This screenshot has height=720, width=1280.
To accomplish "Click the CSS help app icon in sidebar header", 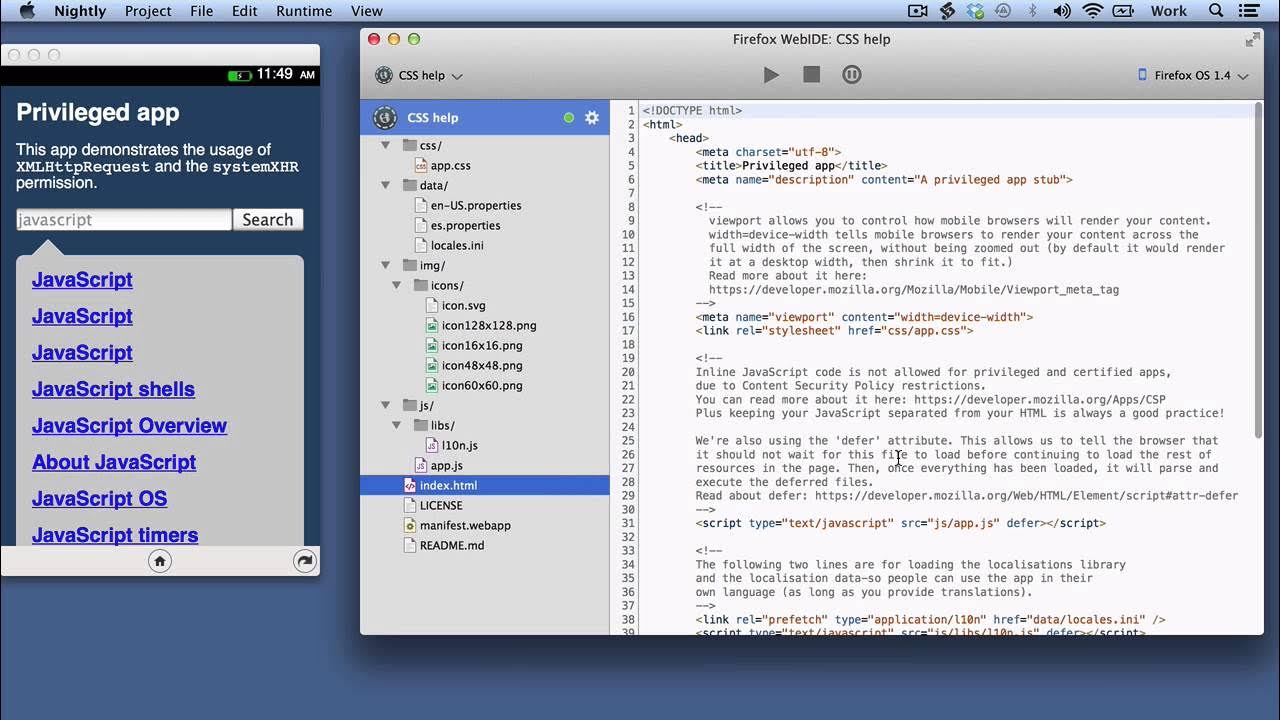I will tap(385, 118).
